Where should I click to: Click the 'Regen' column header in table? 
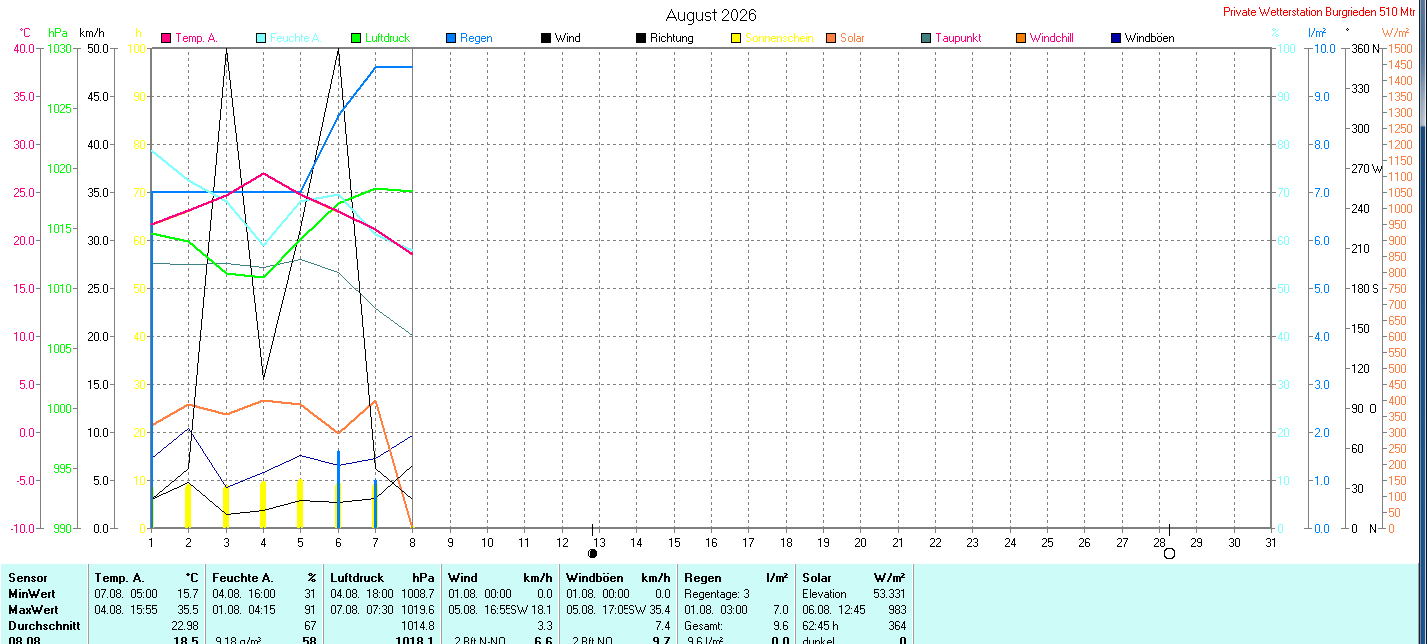[x=703, y=578]
